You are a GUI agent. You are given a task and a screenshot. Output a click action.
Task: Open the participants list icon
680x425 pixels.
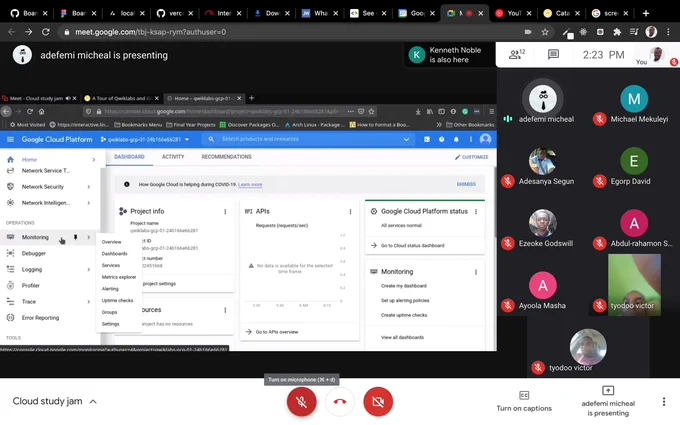[517, 54]
